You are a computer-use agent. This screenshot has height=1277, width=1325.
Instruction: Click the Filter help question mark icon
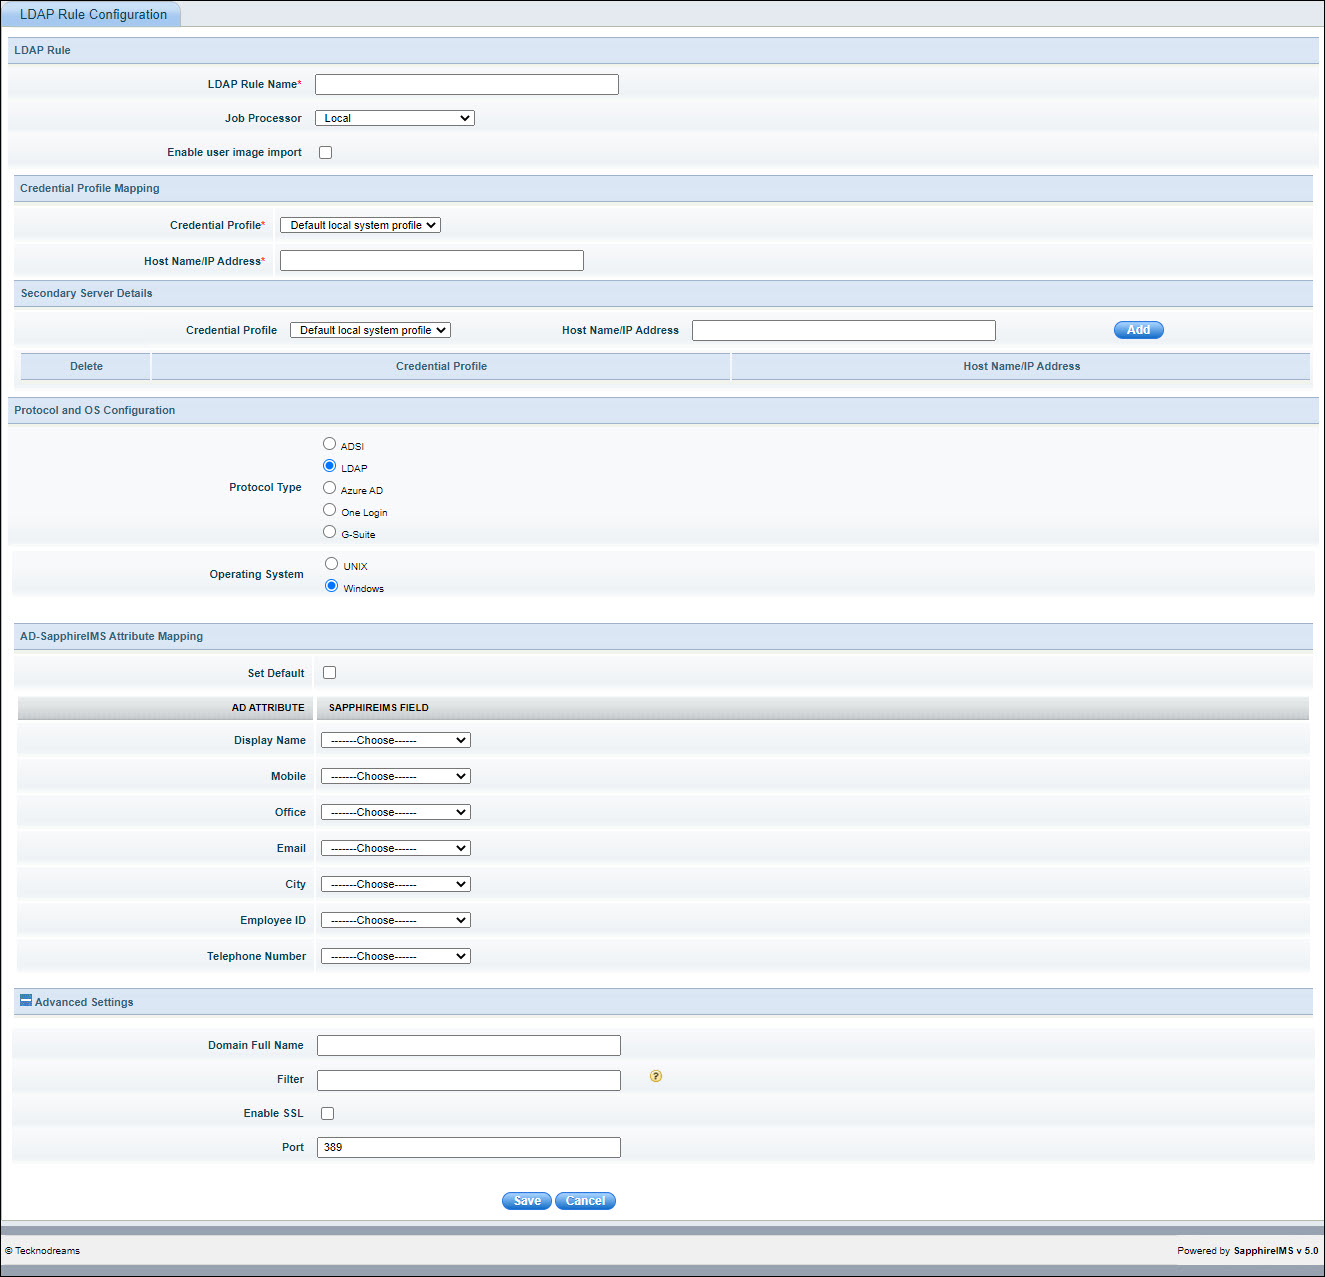656,1076
